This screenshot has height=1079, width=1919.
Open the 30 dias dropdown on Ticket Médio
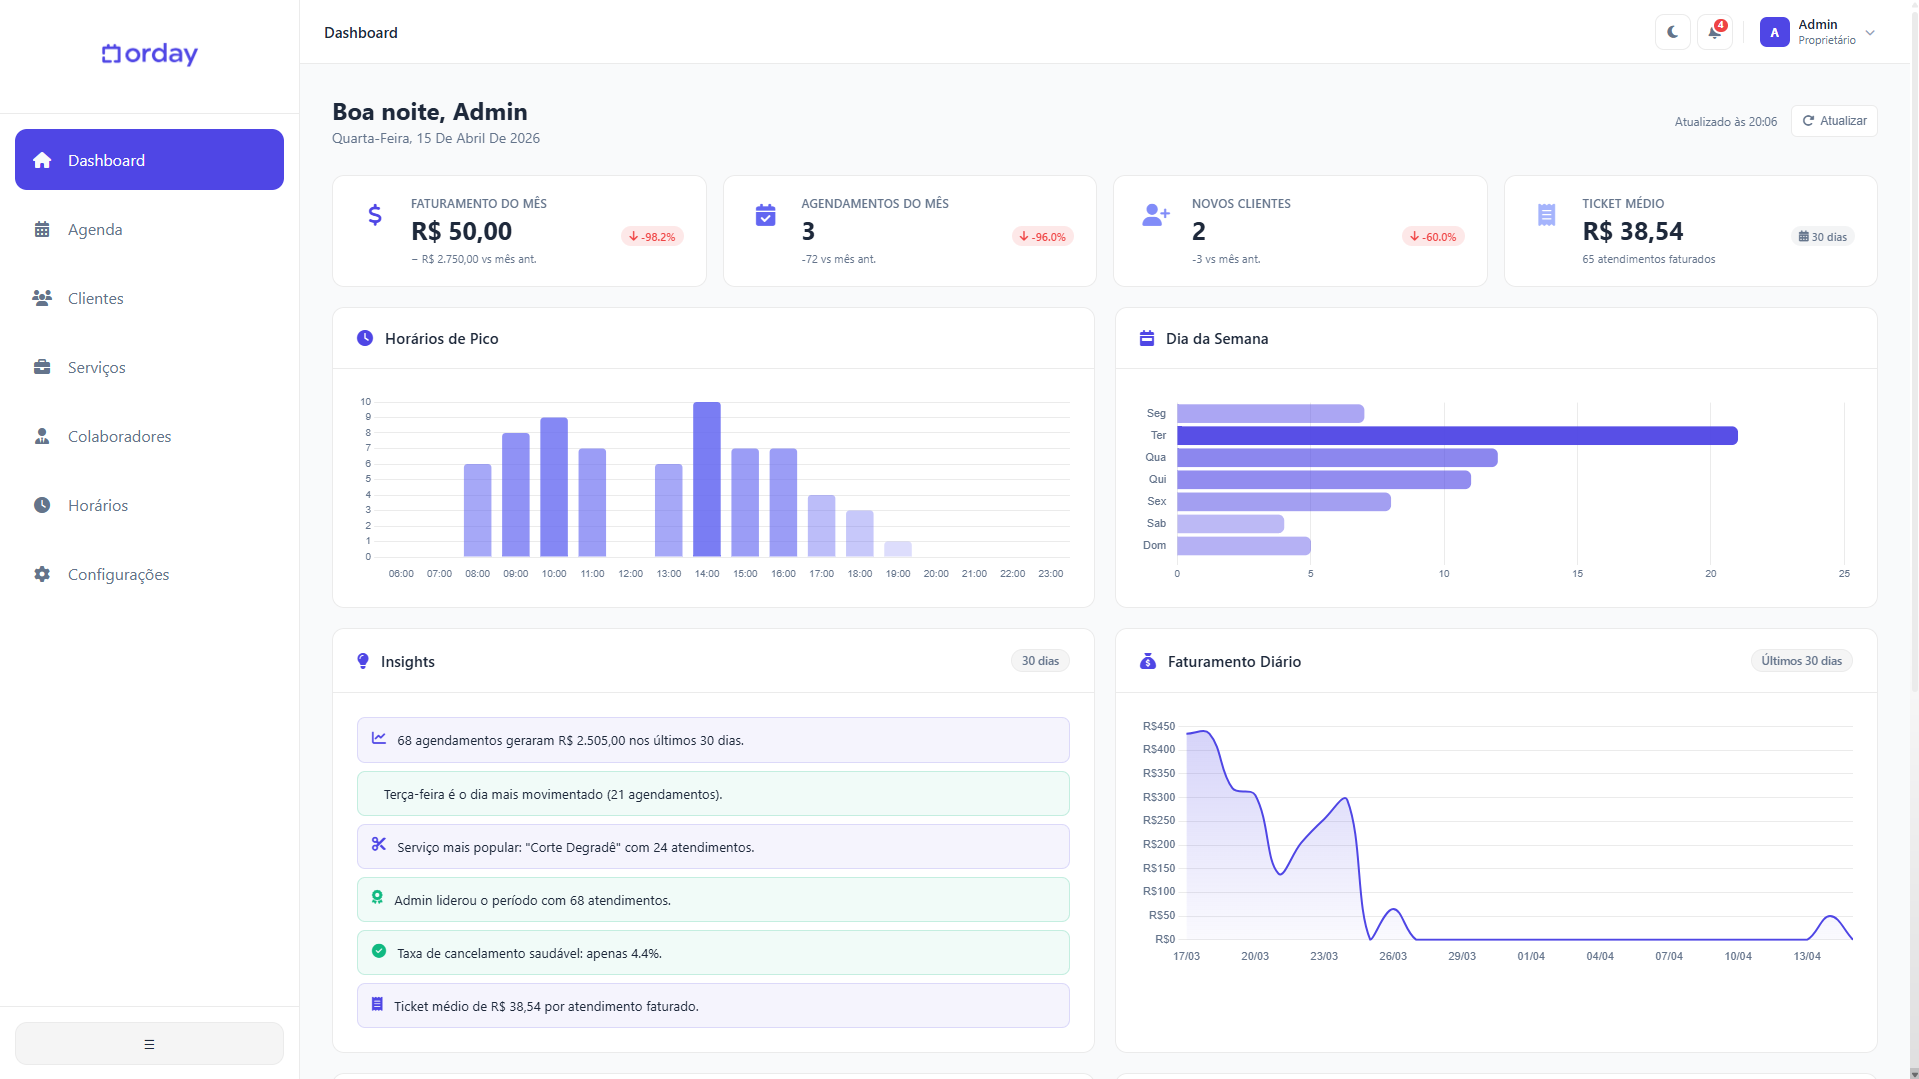(x=1822, y=236)
